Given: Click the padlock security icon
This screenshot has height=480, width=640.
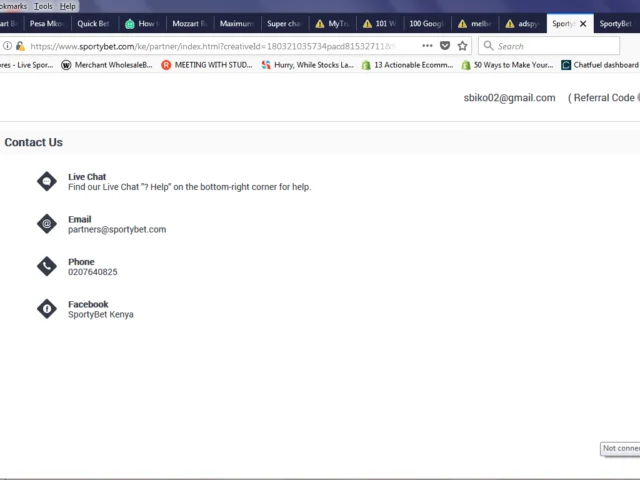Looking at the screenshot, I should pyautogui.click(x=20, y=46).
